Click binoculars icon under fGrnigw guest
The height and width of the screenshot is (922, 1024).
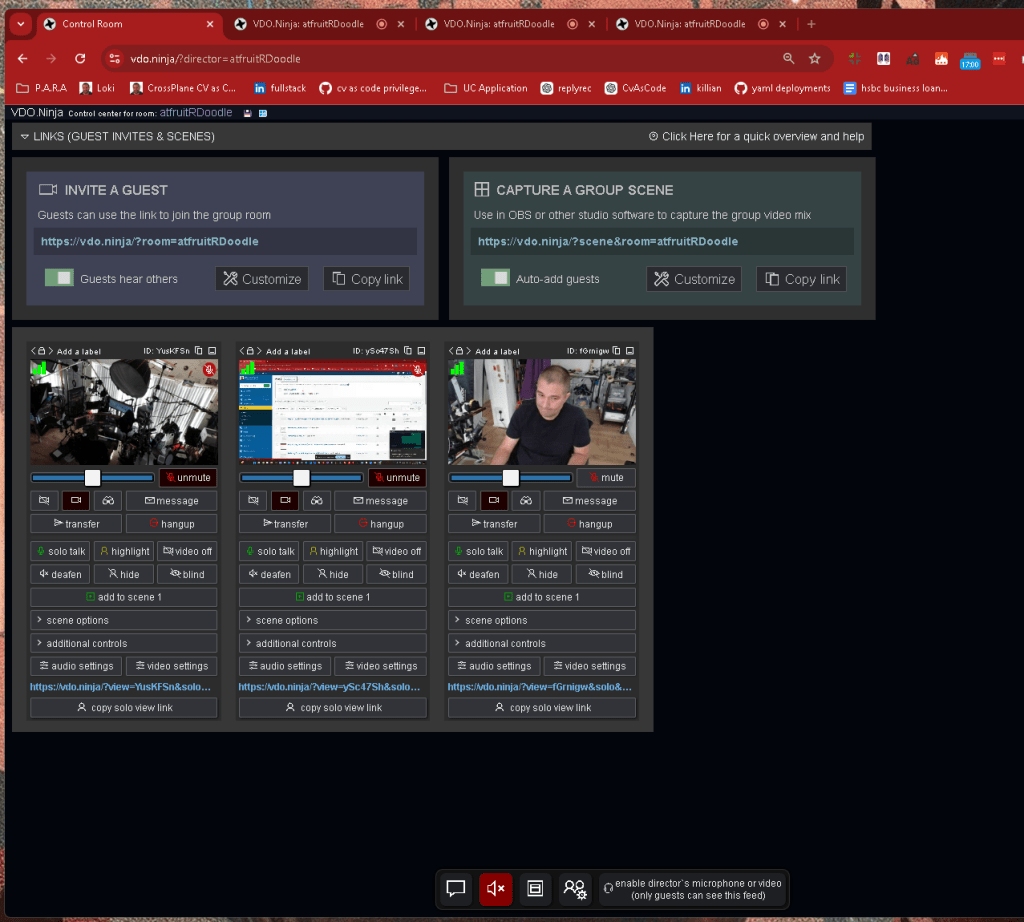tap(526, 501)
